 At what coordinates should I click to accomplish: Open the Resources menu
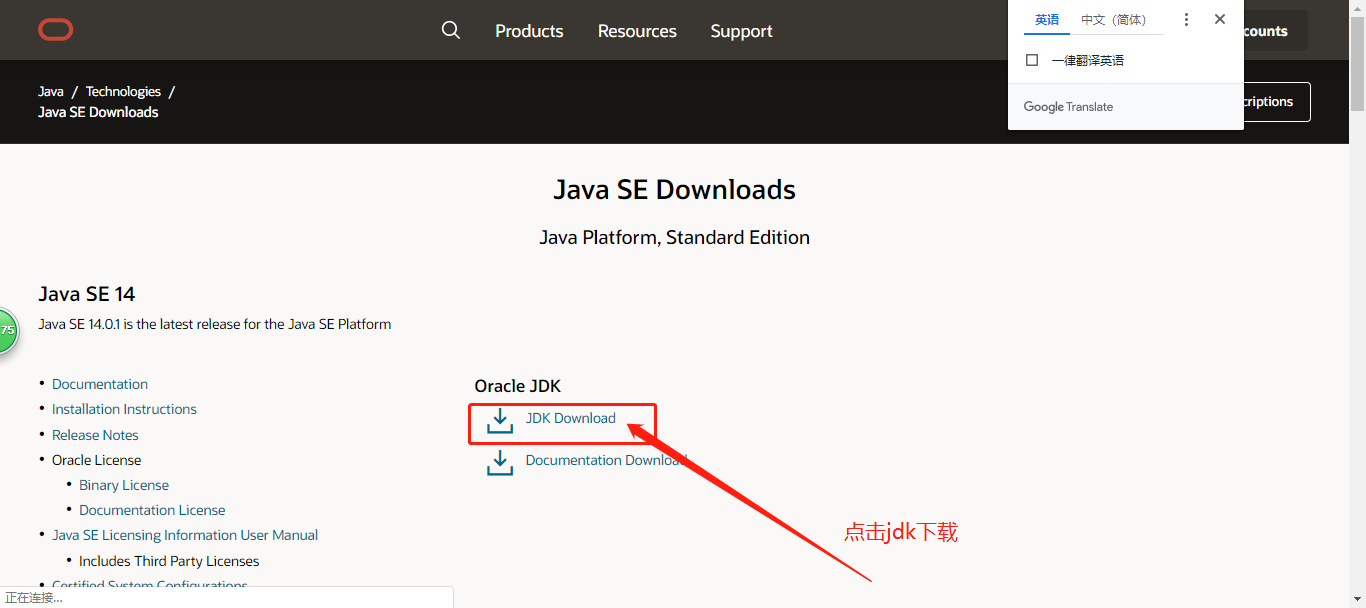click(x=637, y=31)
